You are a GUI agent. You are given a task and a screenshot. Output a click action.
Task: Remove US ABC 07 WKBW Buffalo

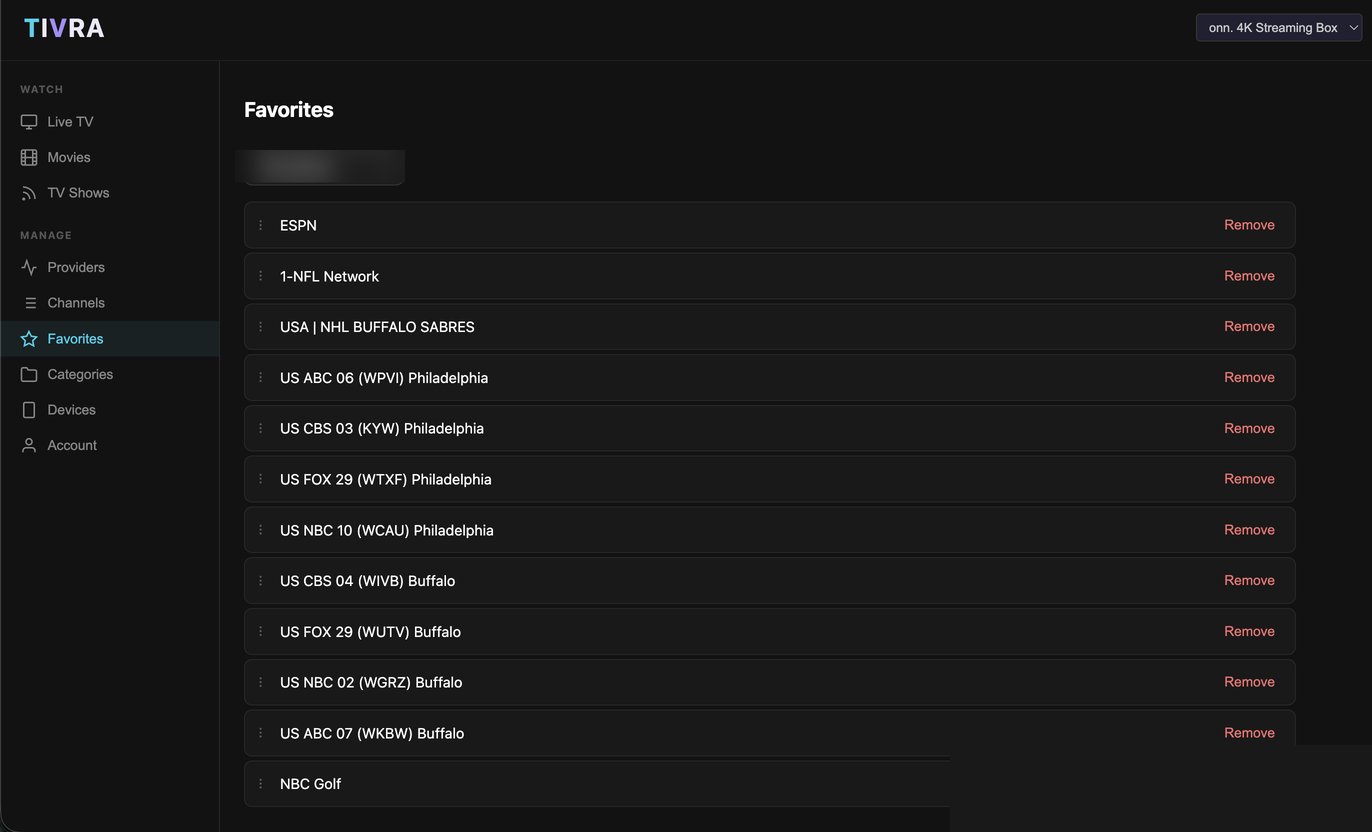pos(1249,733)
